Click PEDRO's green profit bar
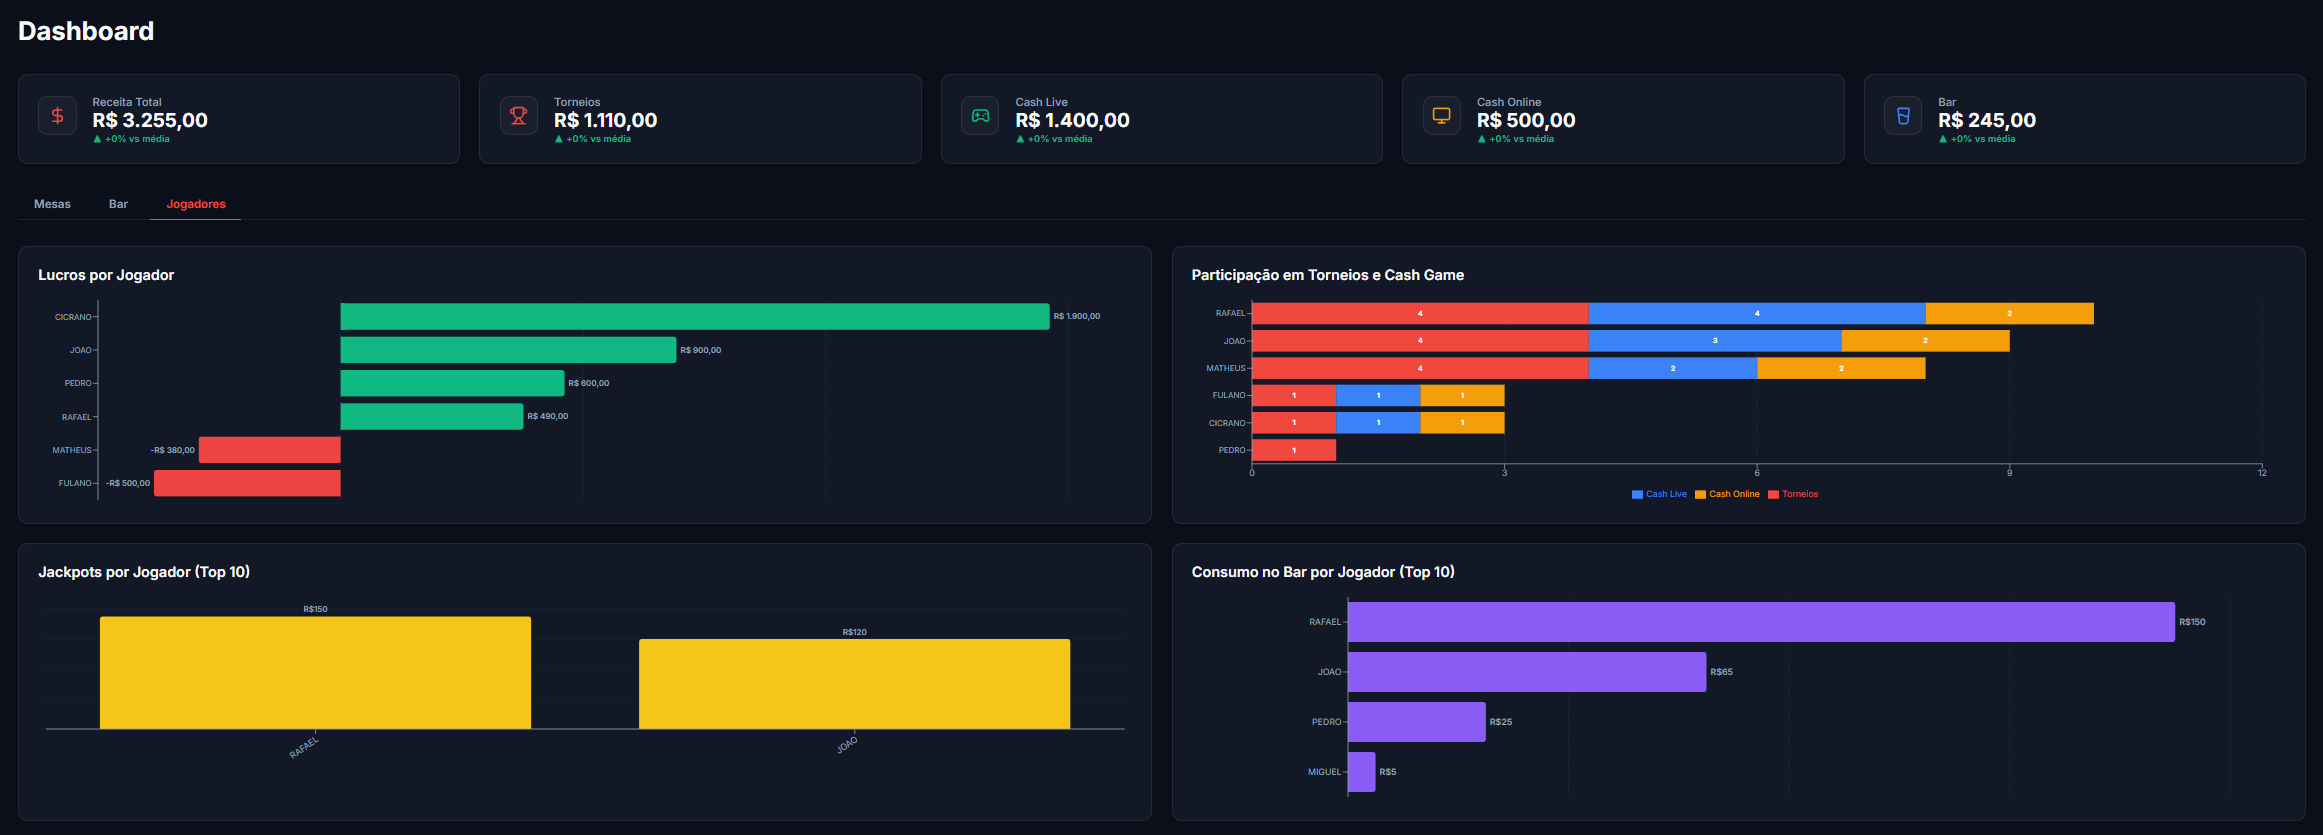This screenshot has height=835, width=2323. point(452,383)
